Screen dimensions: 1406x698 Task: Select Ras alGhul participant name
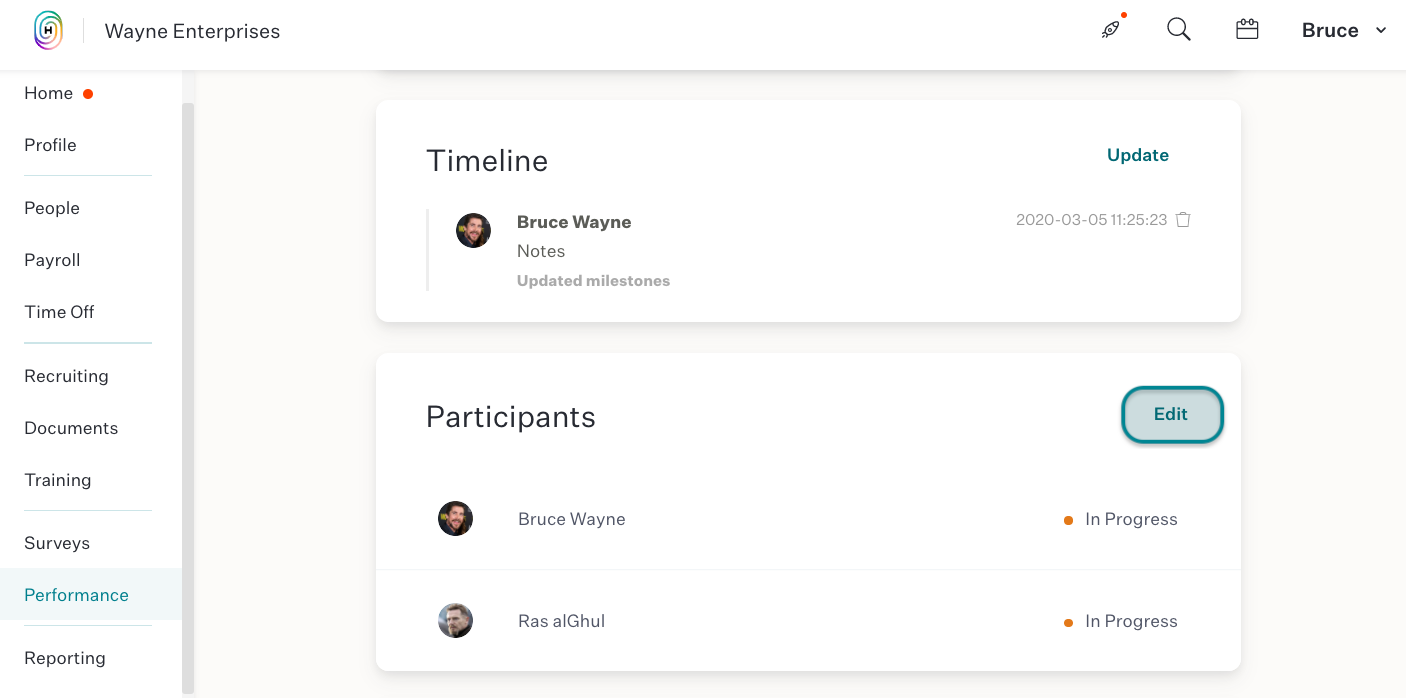tap(561, 621)
